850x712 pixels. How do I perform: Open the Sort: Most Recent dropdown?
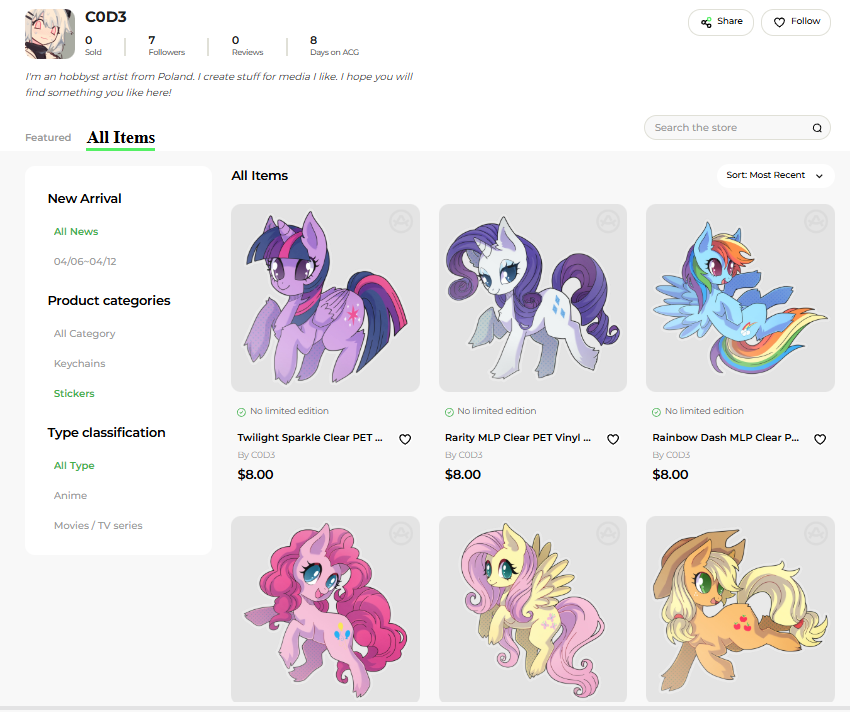point(775,175)
